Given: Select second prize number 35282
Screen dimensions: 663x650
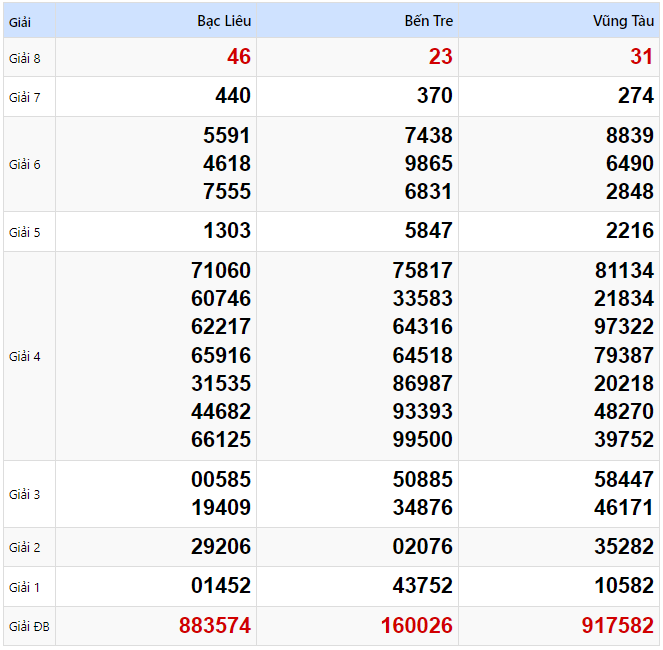Looking at the screenshot, I should 624,547.
